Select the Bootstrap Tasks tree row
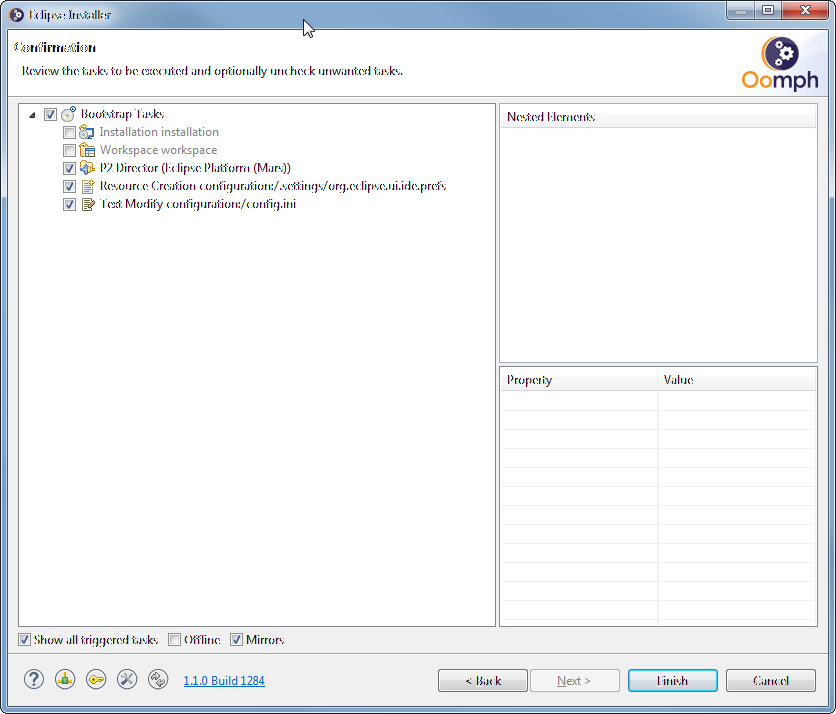Viewport: 836px width, 714px height. tap(122, 114)
